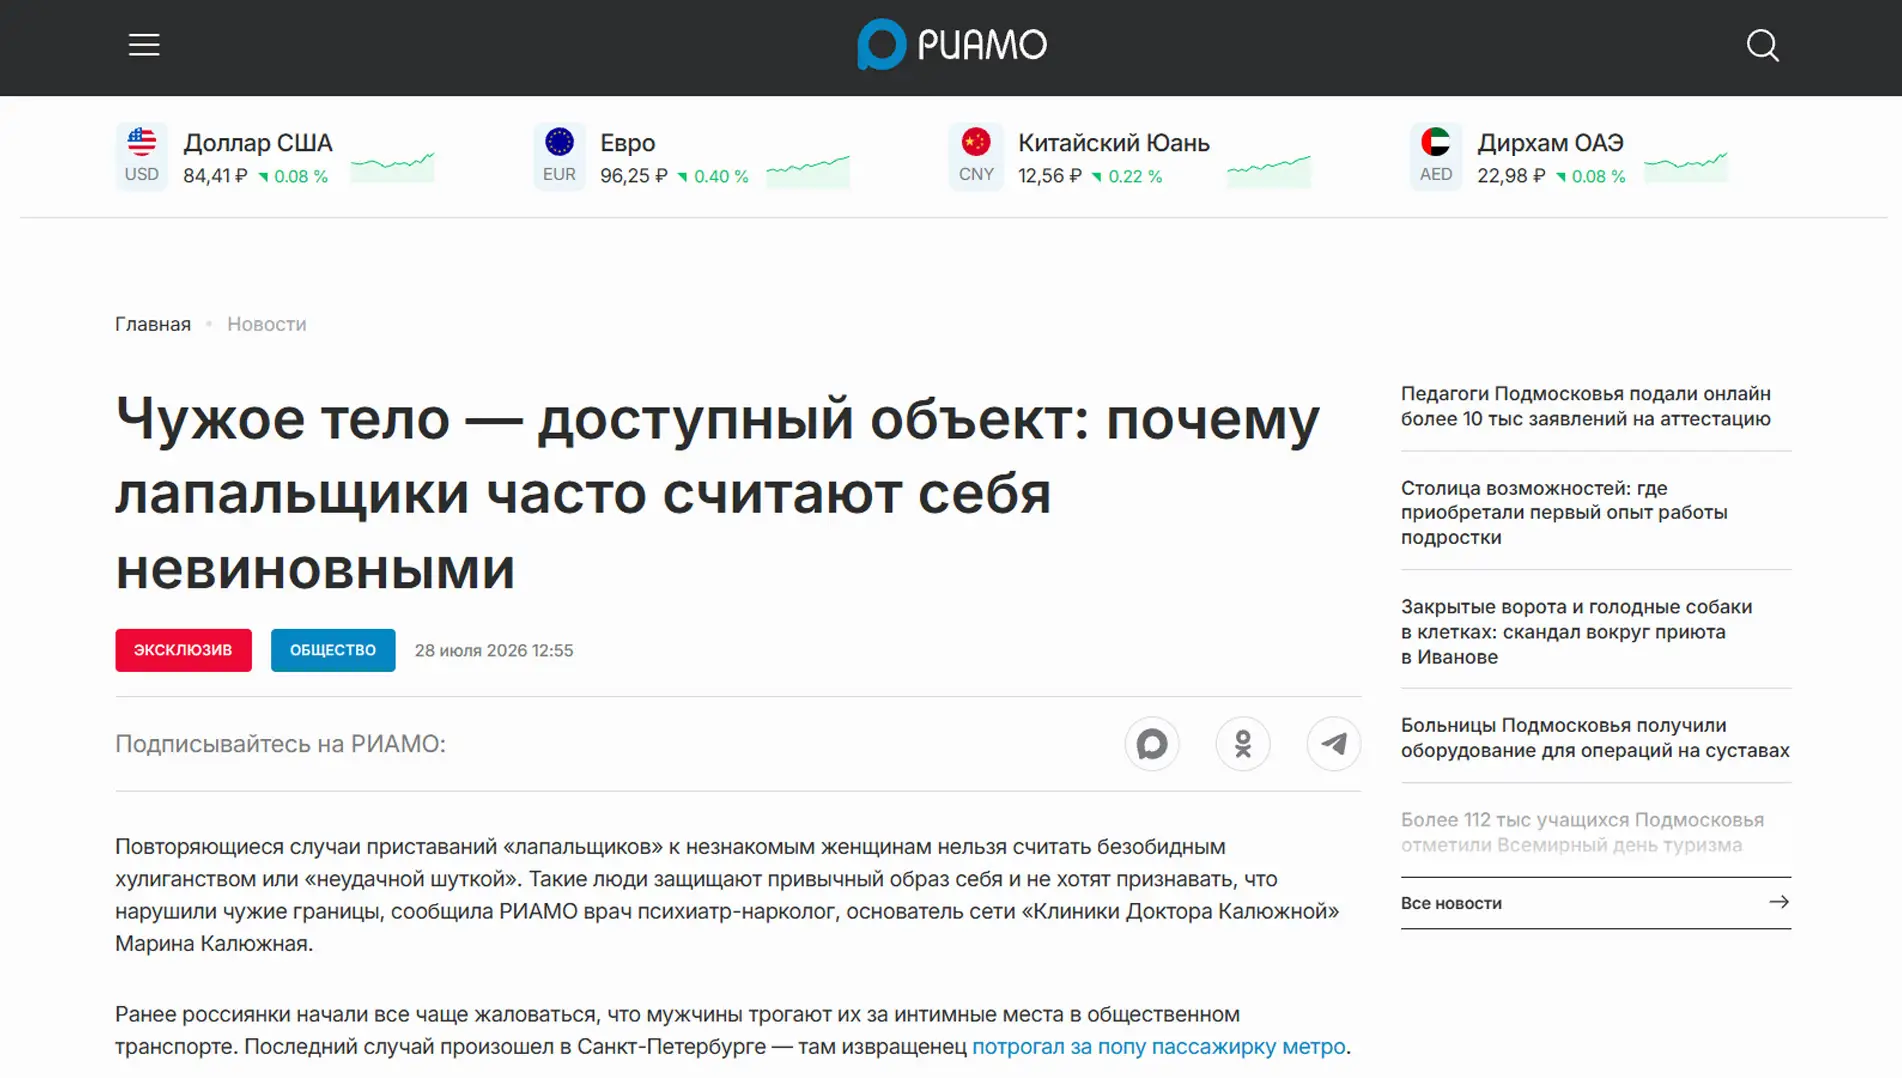Open the site search
This screenshot has height=1078, width=1902.
pyautogui.click(x=1762, y=45)
